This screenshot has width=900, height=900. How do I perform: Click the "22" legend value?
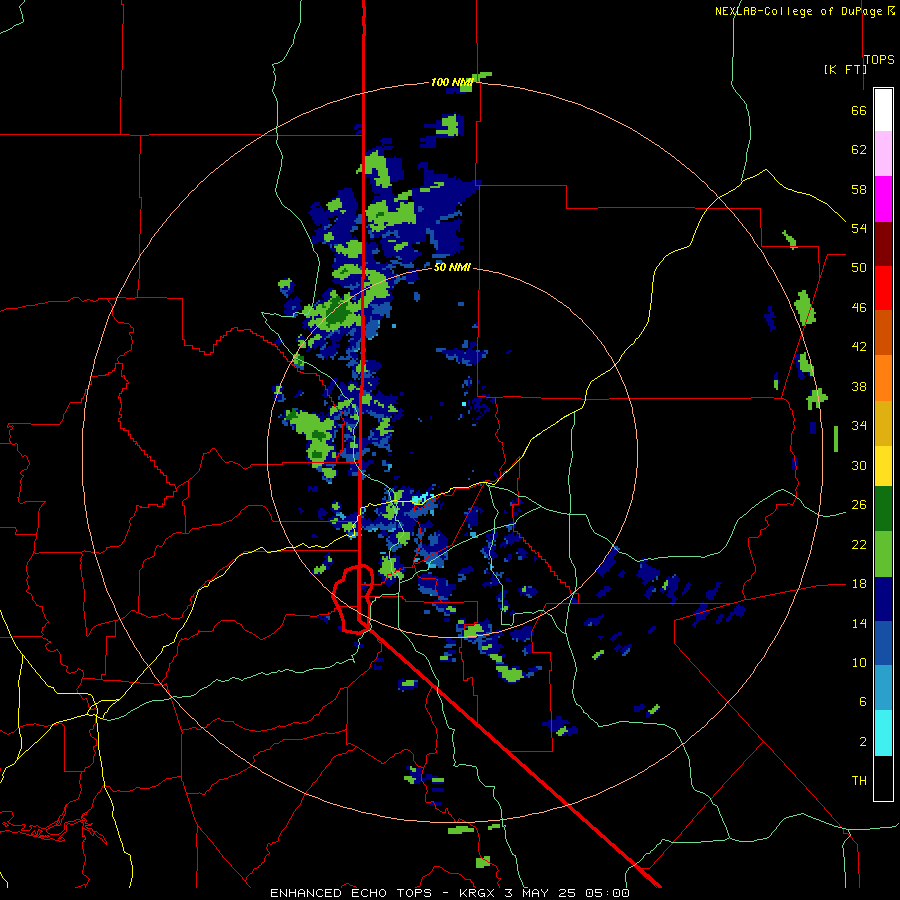pyautogui.click(x=859, y=544)
